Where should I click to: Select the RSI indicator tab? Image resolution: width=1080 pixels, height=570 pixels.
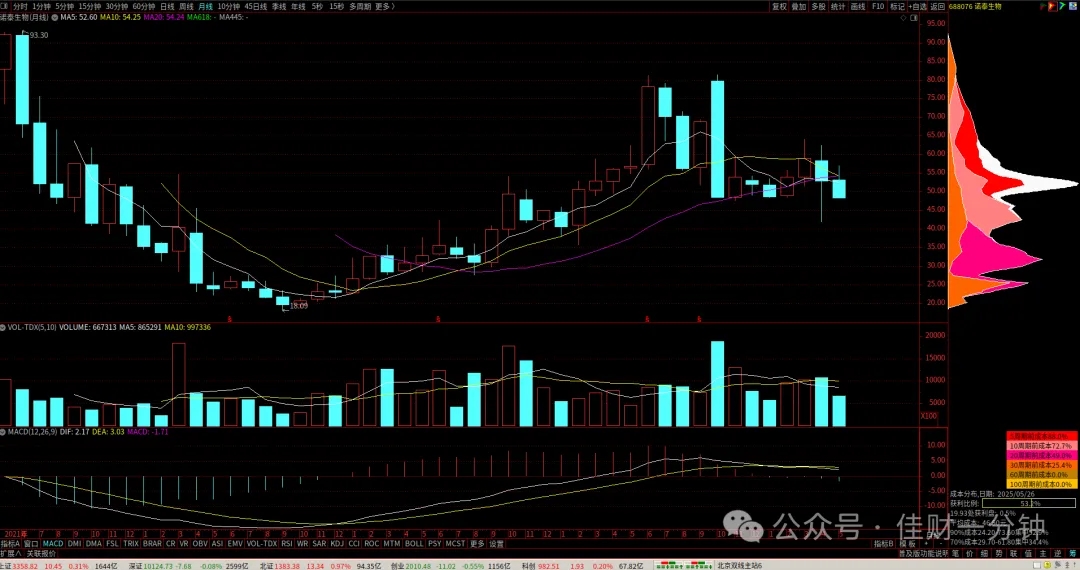(287, 544)
